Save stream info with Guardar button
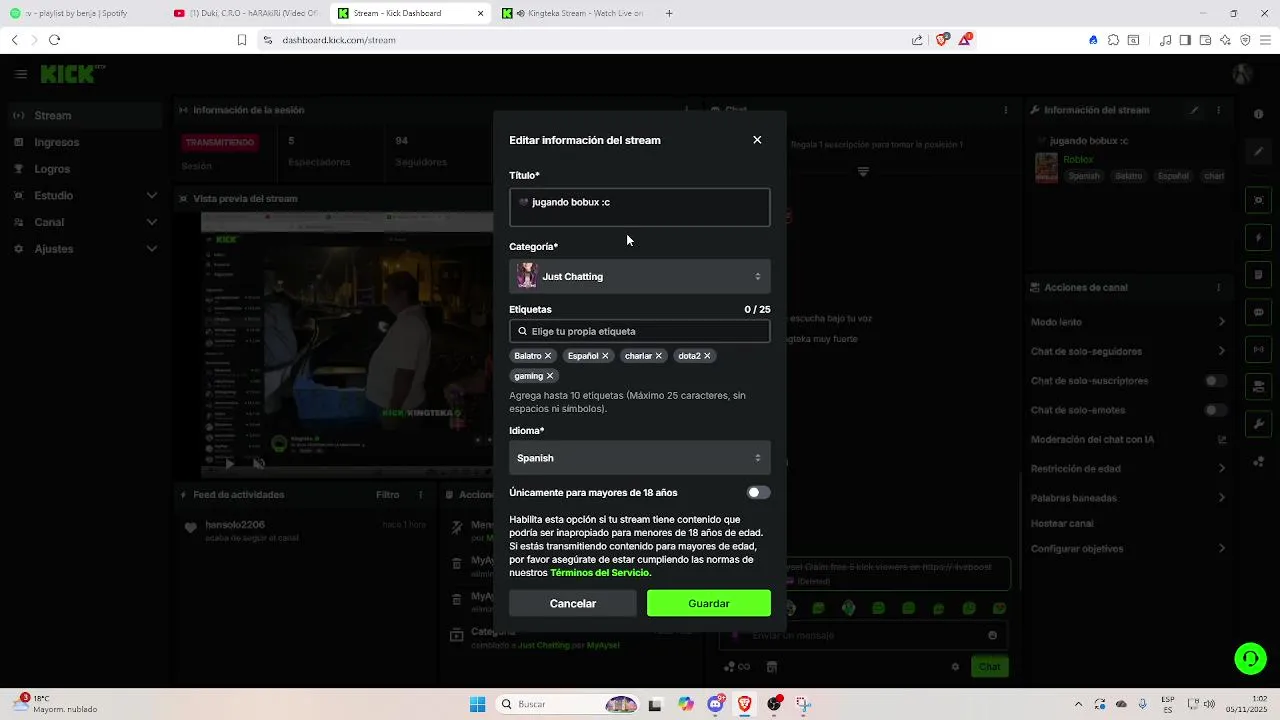Screen dimensions: 1280x720 pyautogui.click(x=709, y=603)
